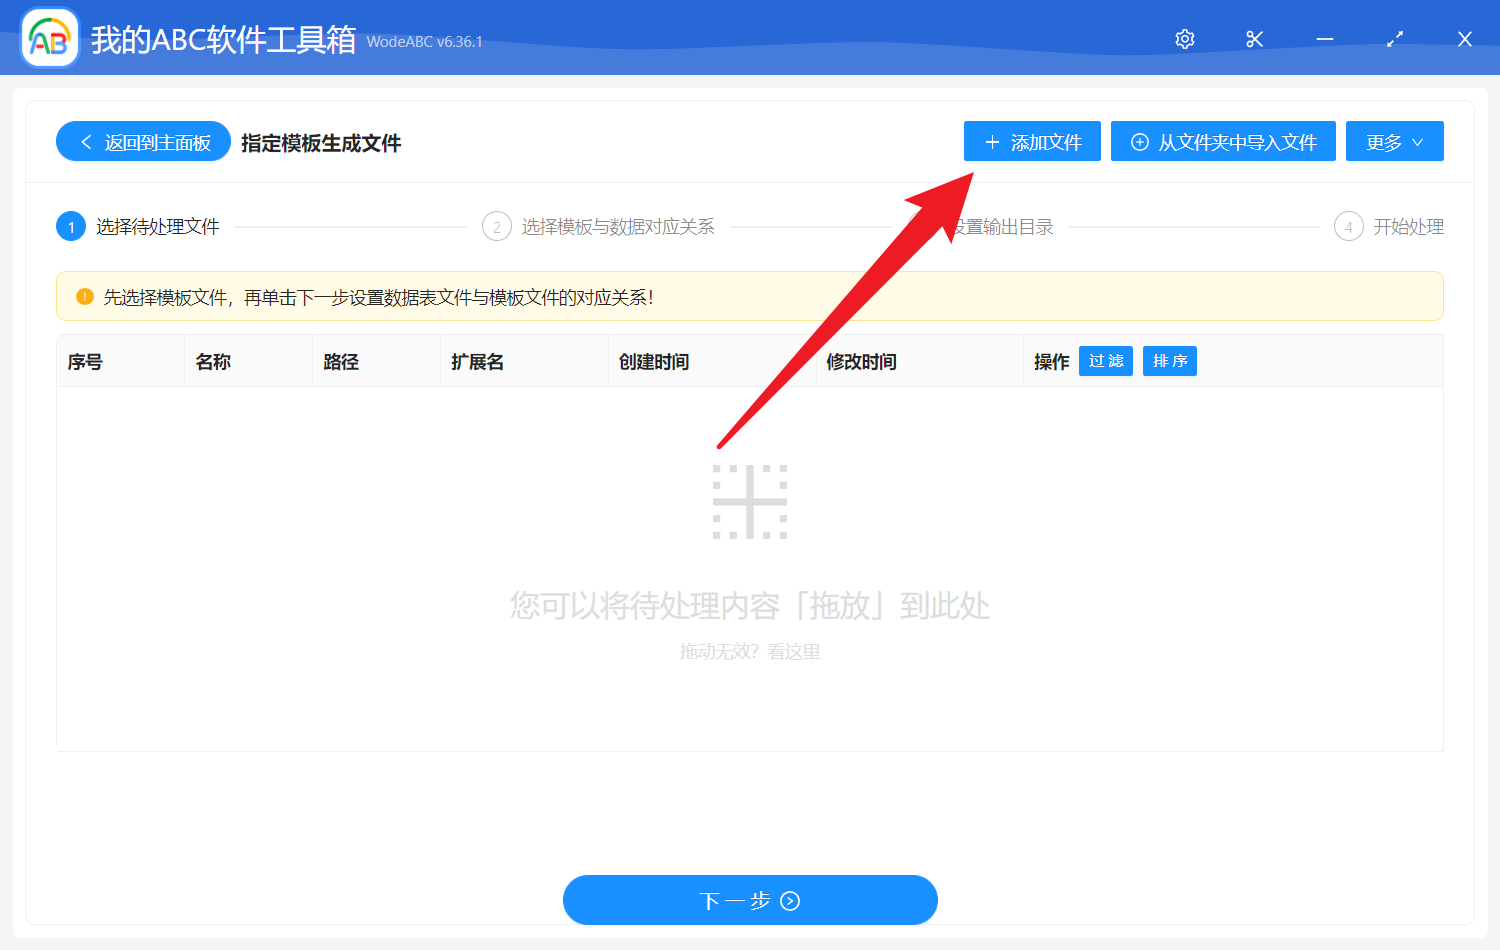Image resolution: width=1500 pixels, height=950 pixels.
Task: Click the ABC toolbox logo icon
Action: (49, 38)
